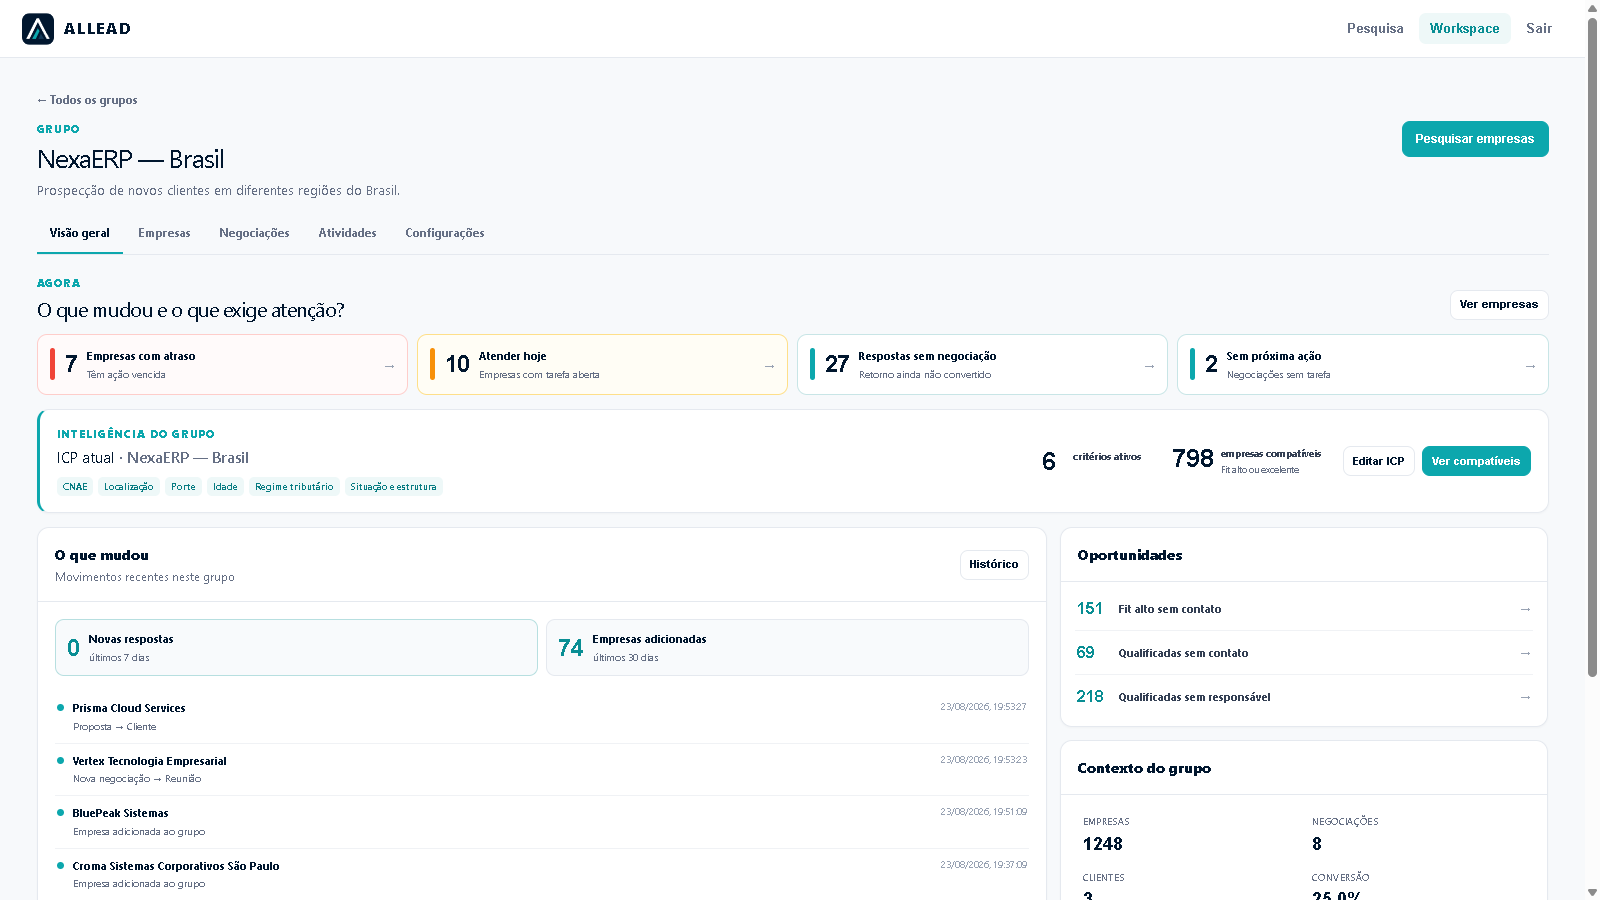Open the Negociações tab

pyautogui.click(x=254, y=233)
